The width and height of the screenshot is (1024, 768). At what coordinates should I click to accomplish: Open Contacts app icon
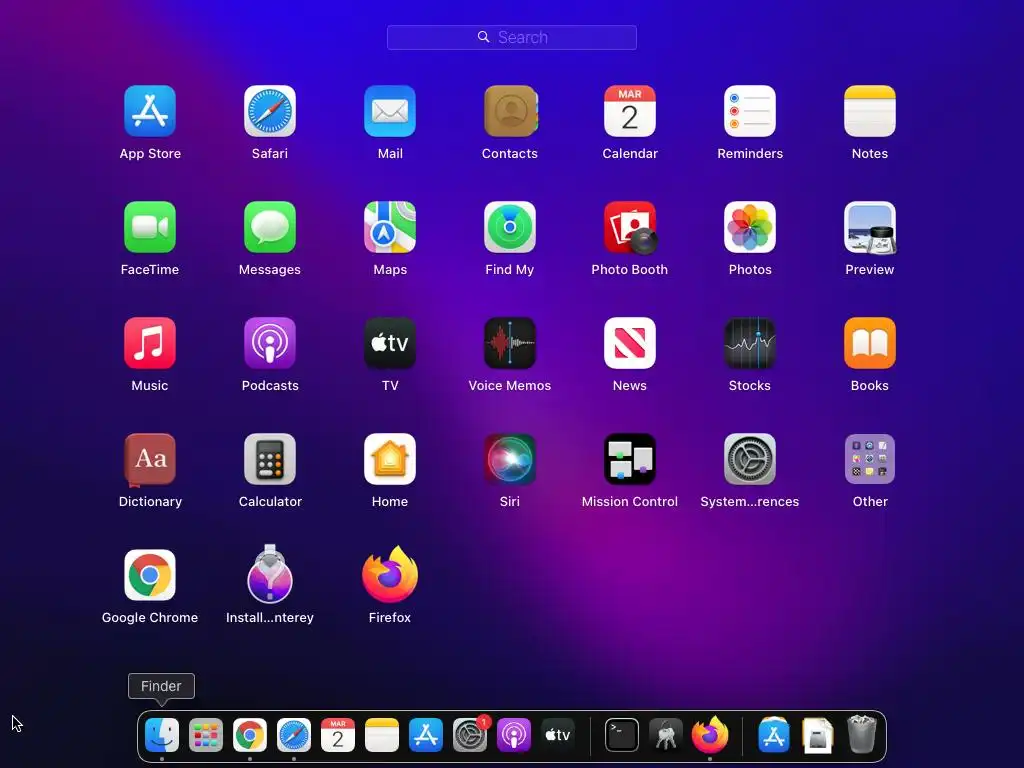coord(510,111)
